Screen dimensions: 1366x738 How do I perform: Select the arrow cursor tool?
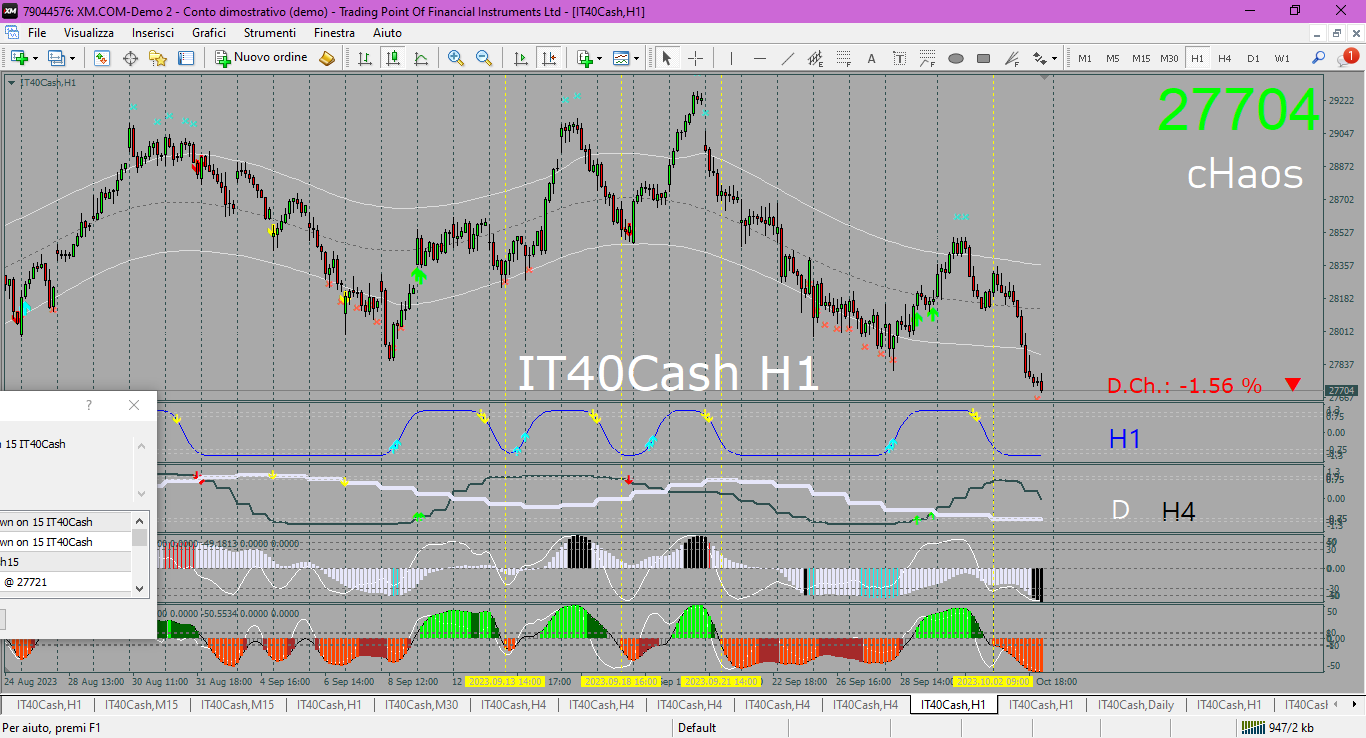(x=667, y=58)
